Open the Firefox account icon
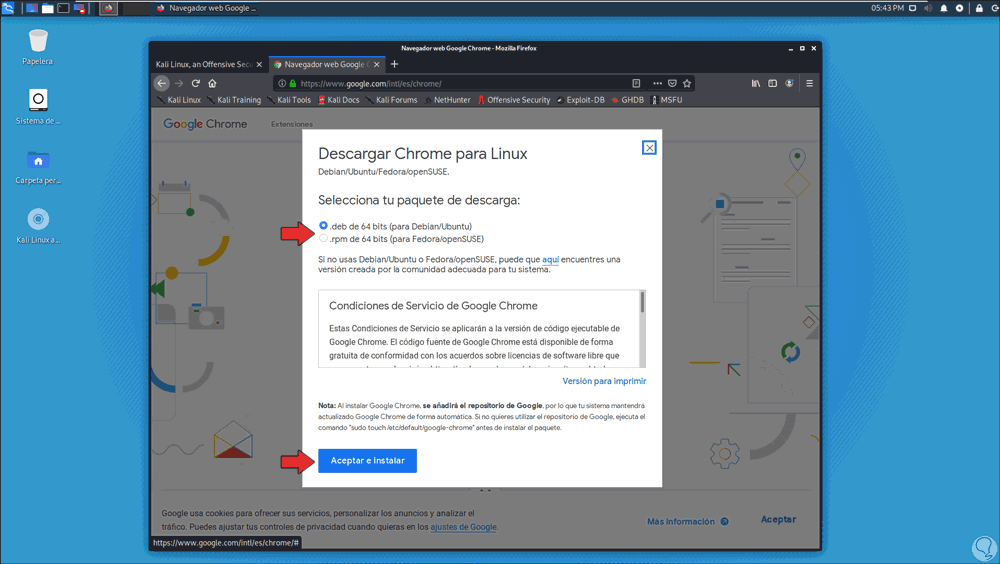Viewport: 1000px width, 564px height. (790, 84)
